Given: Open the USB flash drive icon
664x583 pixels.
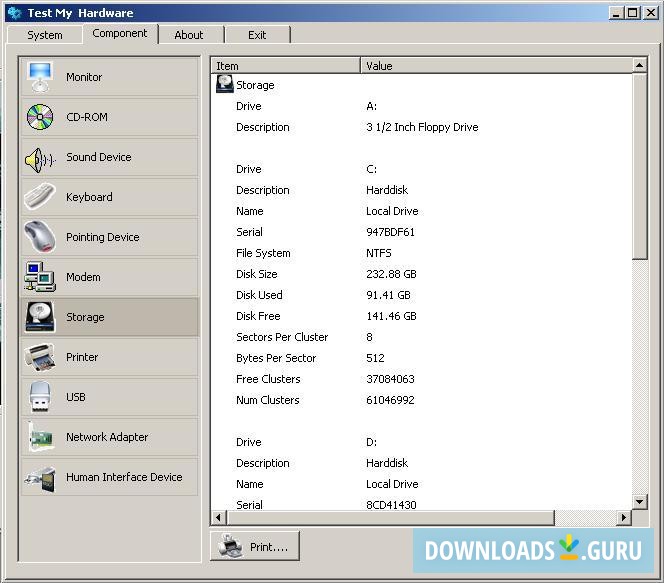Looking at the screenshot, I should tap(40, 397).
